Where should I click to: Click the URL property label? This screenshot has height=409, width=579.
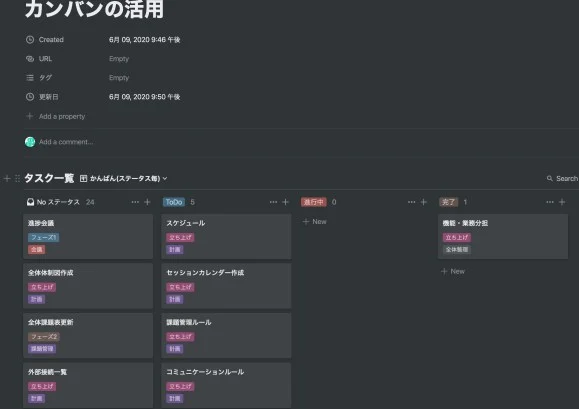coord(45,59)
